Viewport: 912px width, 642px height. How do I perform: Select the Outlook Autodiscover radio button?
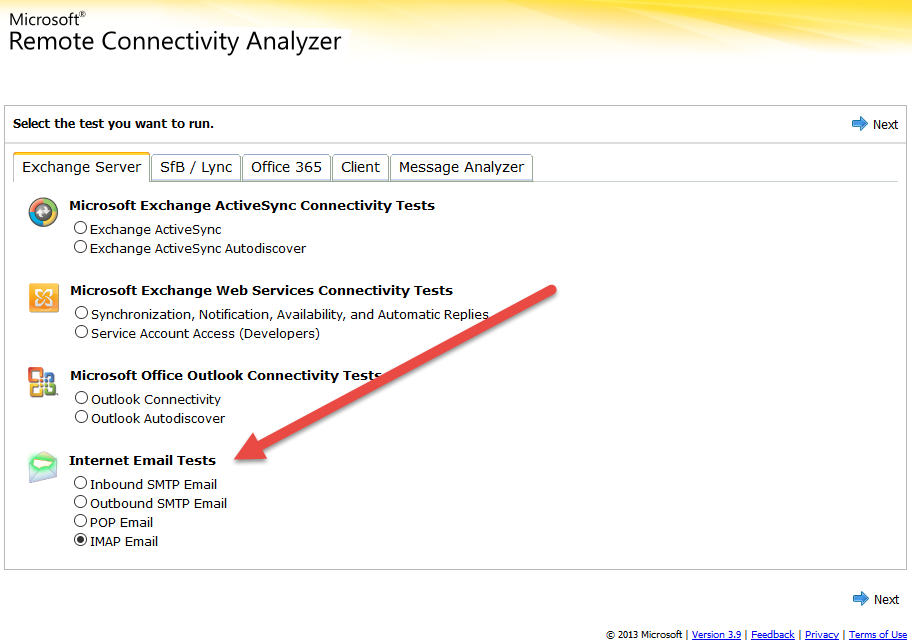pyautogui.click(x=81, y=417)
